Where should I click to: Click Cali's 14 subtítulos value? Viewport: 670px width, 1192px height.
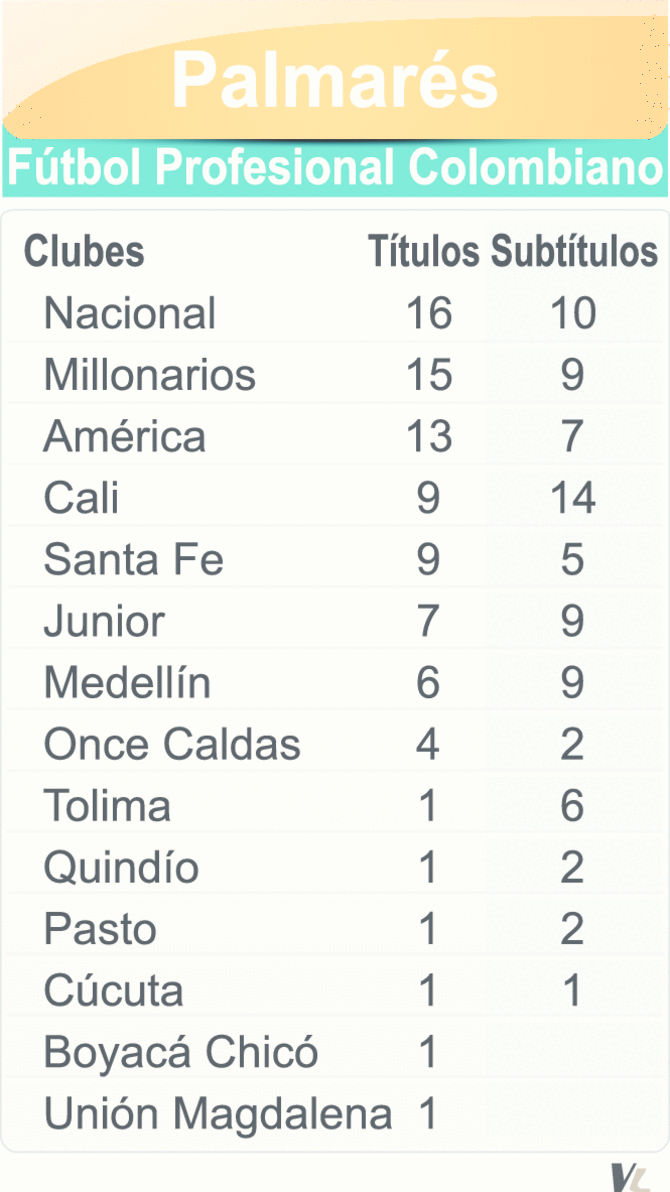[572, 498]
